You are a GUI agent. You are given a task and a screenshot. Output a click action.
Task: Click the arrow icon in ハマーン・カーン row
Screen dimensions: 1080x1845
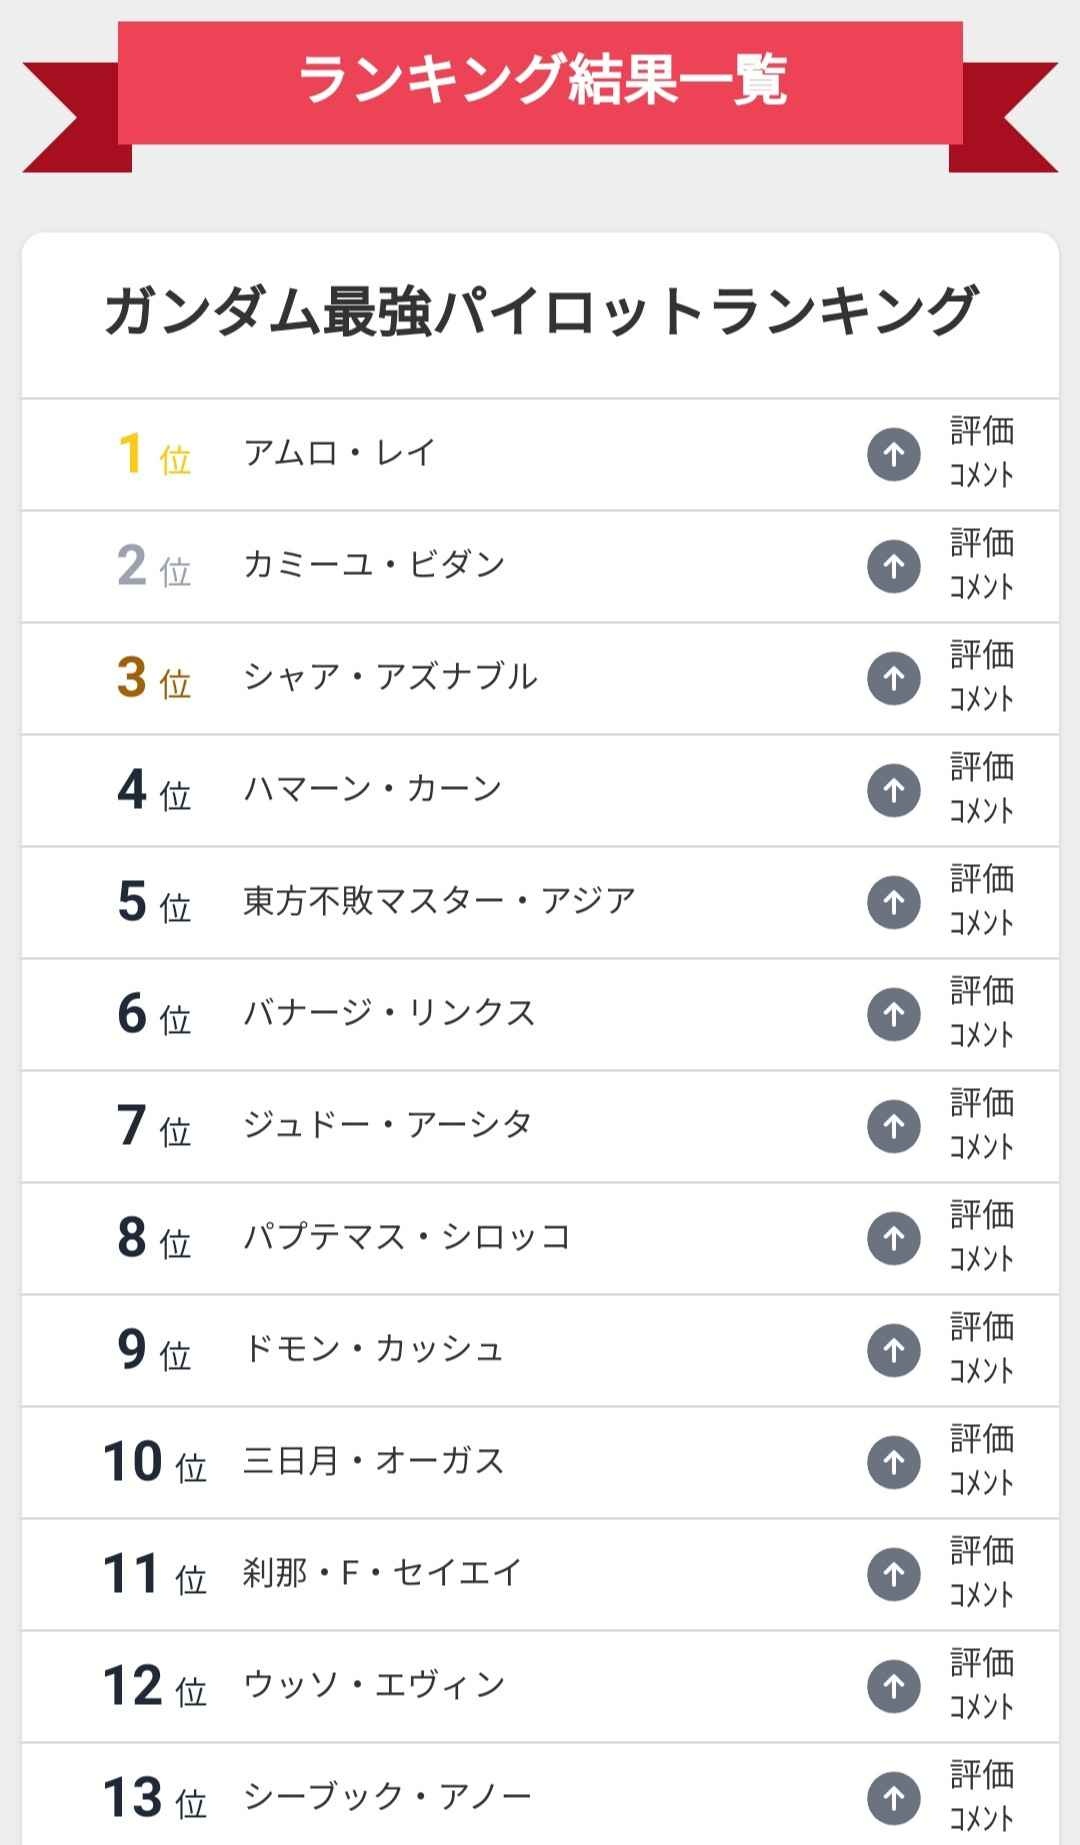point(893,791)
